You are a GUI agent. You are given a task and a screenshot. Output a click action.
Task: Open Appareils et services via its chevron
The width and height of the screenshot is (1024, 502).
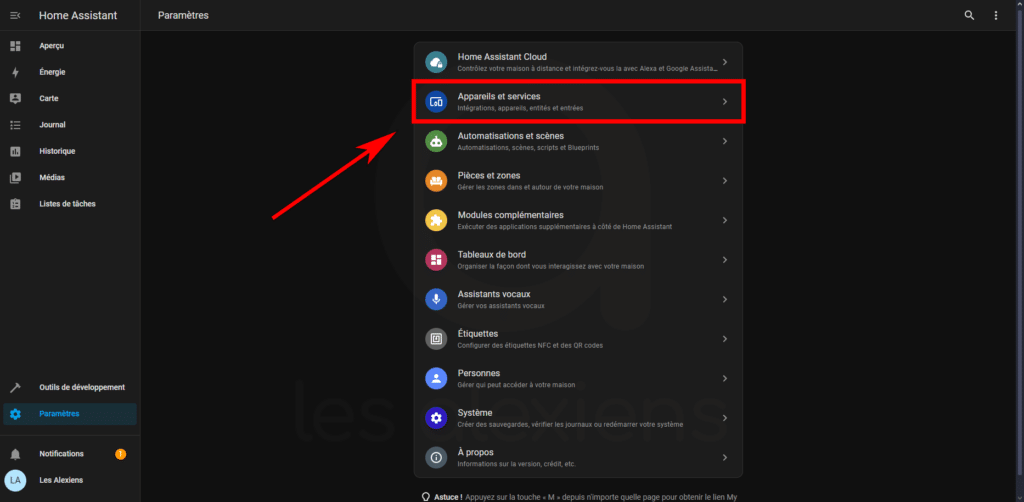point(725,102)
